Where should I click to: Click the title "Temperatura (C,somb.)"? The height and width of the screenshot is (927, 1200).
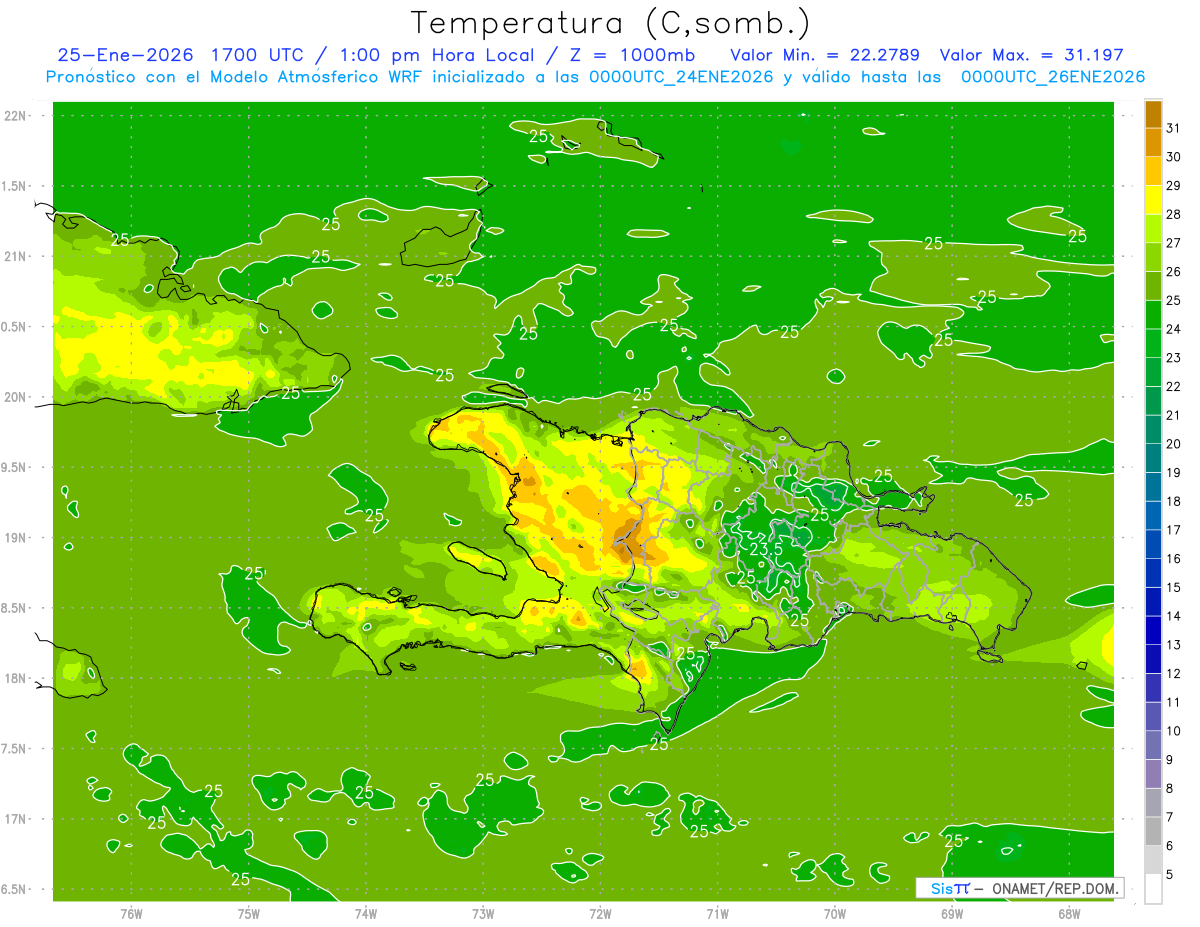pyautogui.click(x=610, y=23)
